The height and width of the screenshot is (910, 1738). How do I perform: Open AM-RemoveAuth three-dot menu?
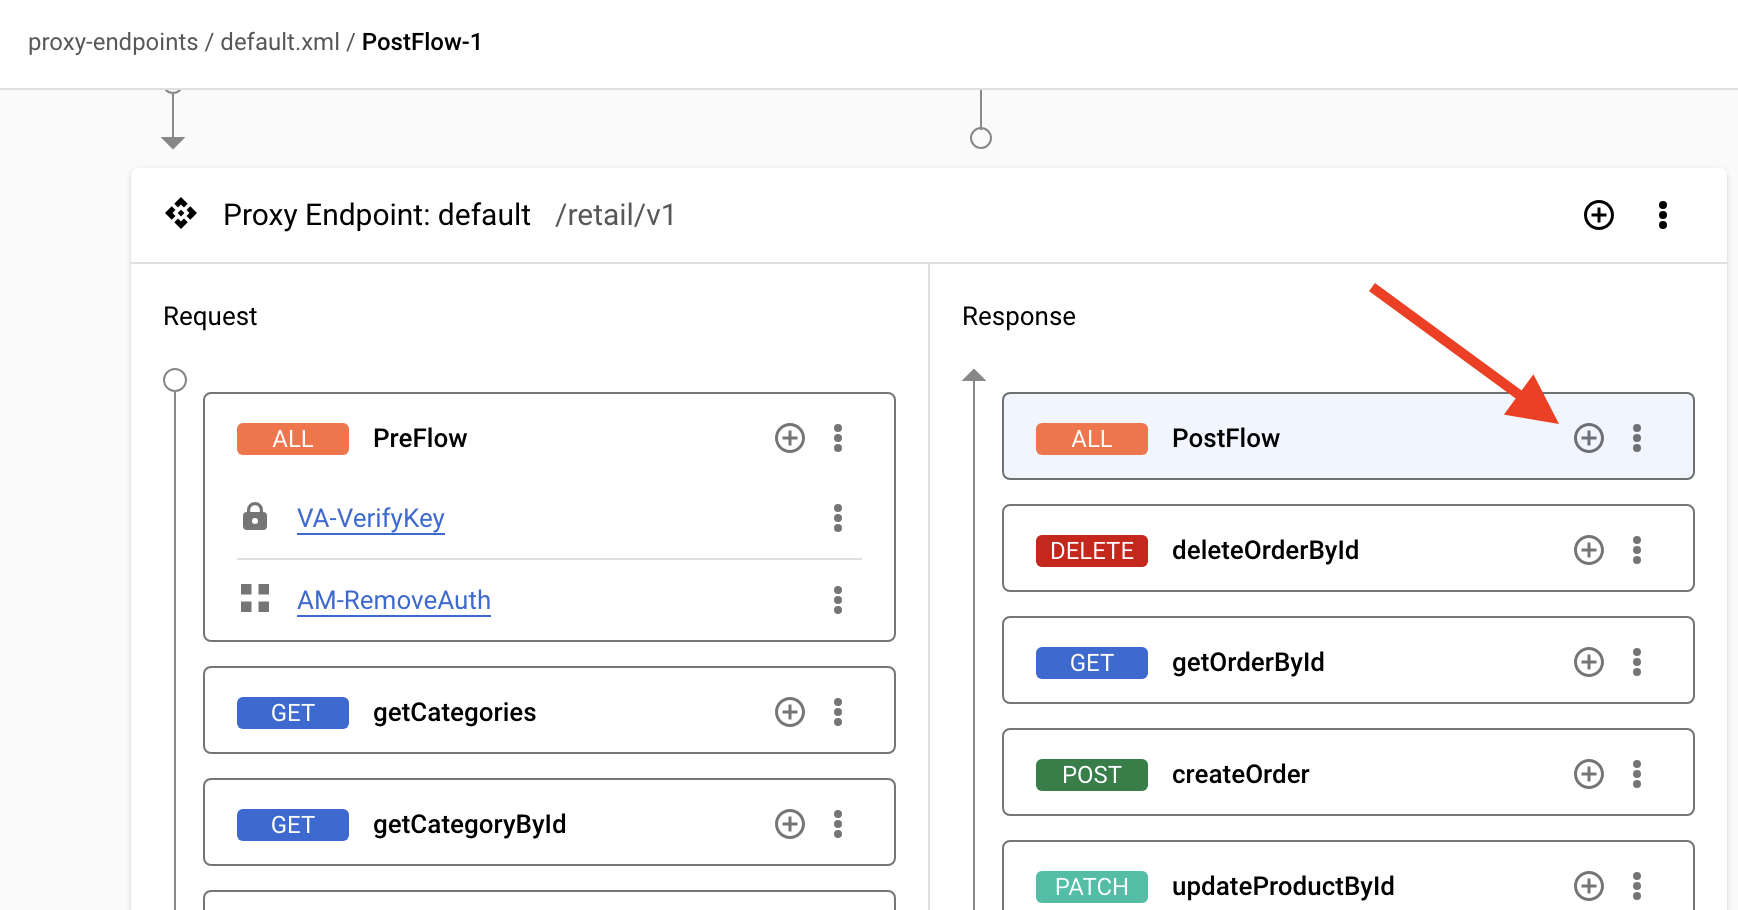[x=837, y=600]
